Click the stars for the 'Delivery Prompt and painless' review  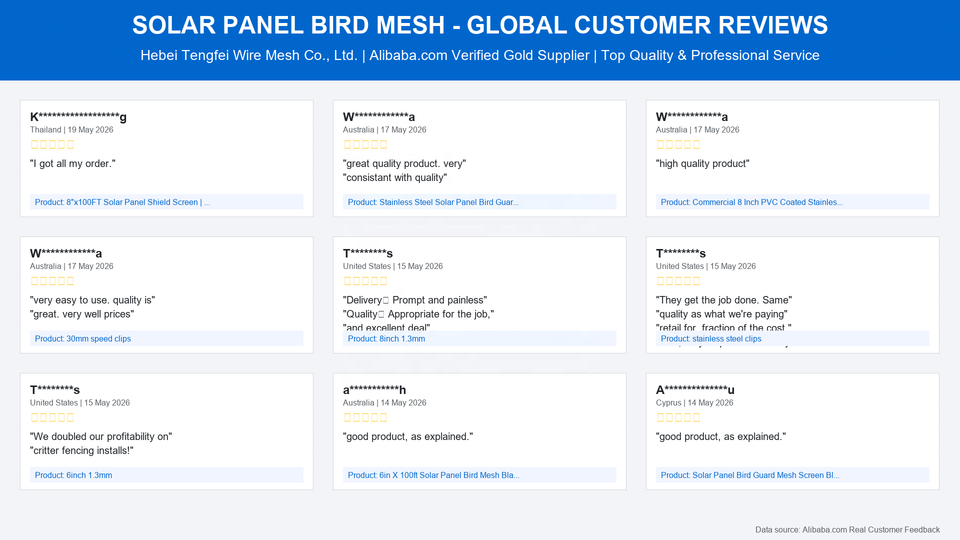(365, 281)
